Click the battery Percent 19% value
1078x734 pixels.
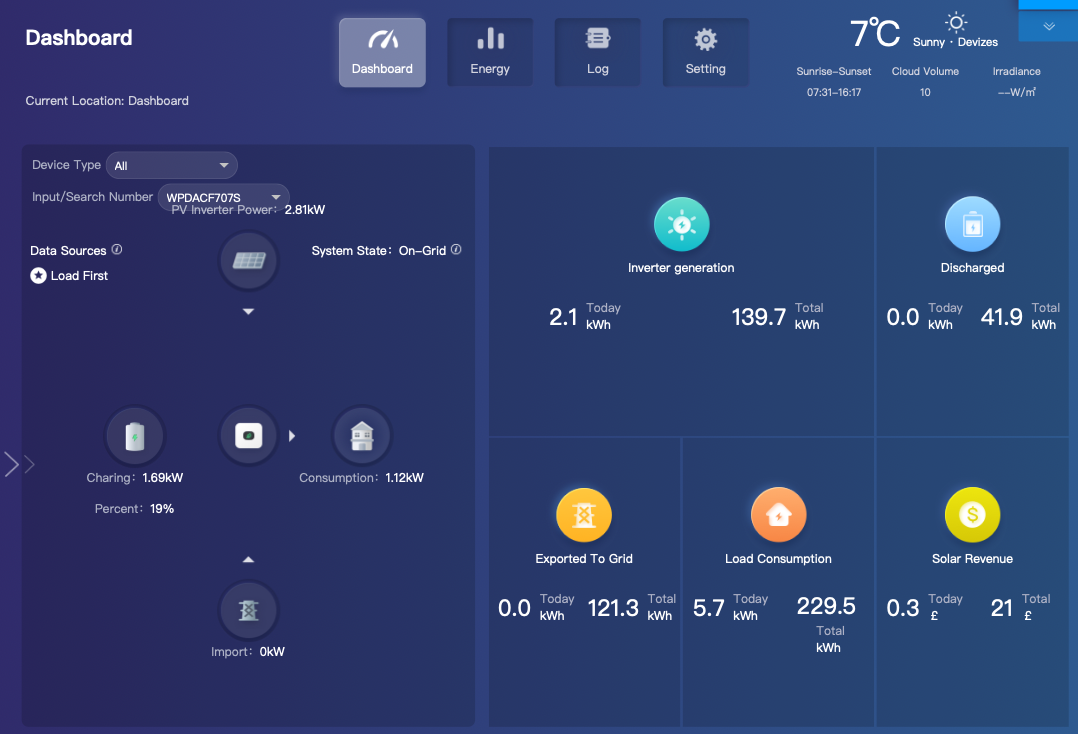click(x=162, y=509)
